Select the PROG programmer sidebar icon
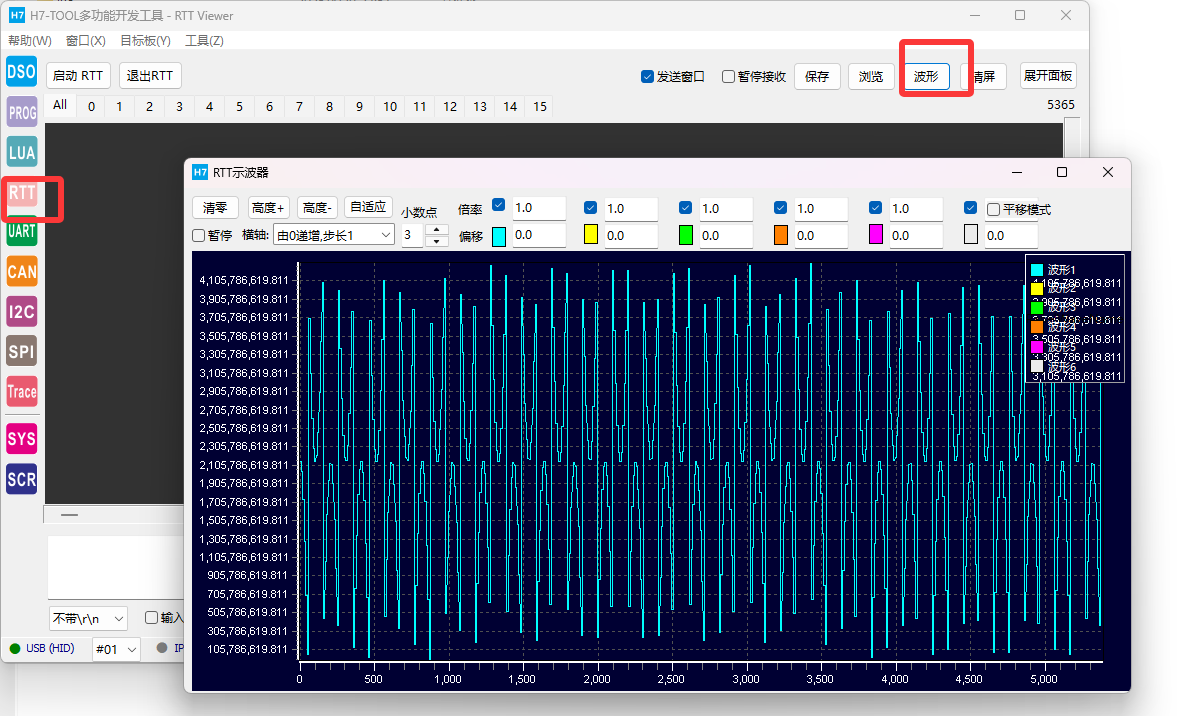Image resolution: width=1199 pixels, height=716 pixels. point(21,113)
